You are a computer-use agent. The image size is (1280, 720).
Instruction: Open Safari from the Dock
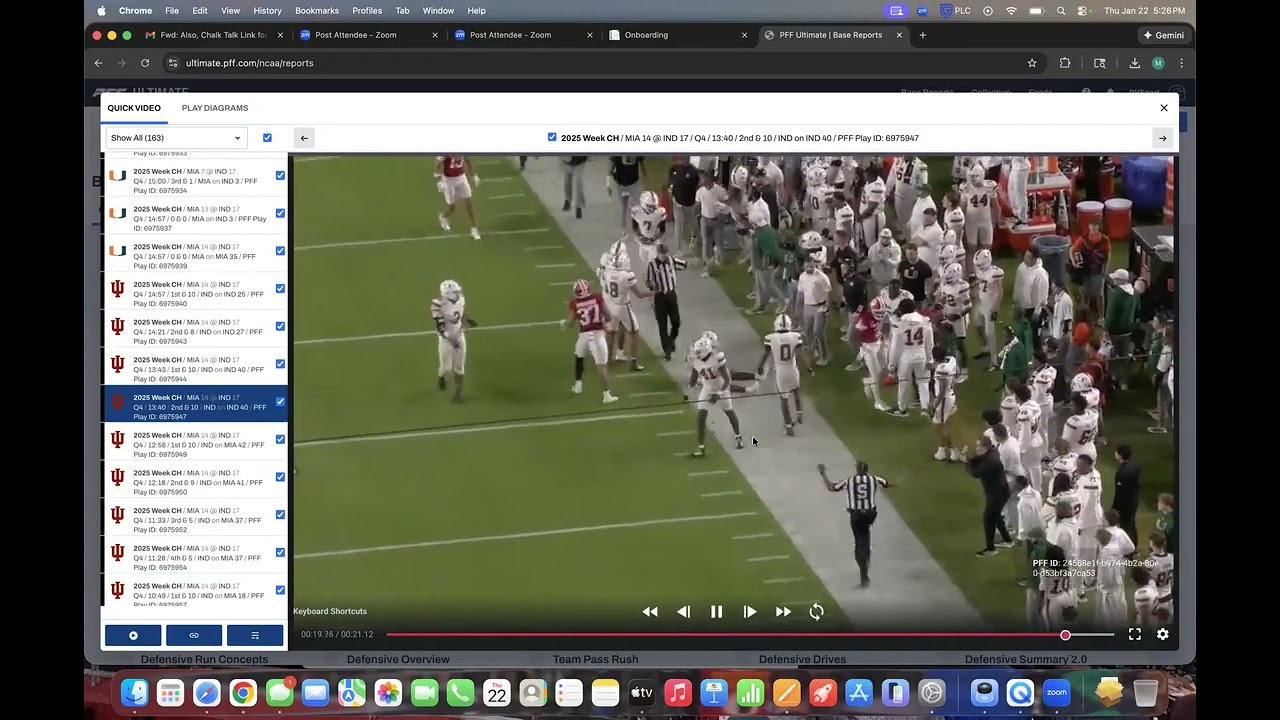(x=206, y=692)
